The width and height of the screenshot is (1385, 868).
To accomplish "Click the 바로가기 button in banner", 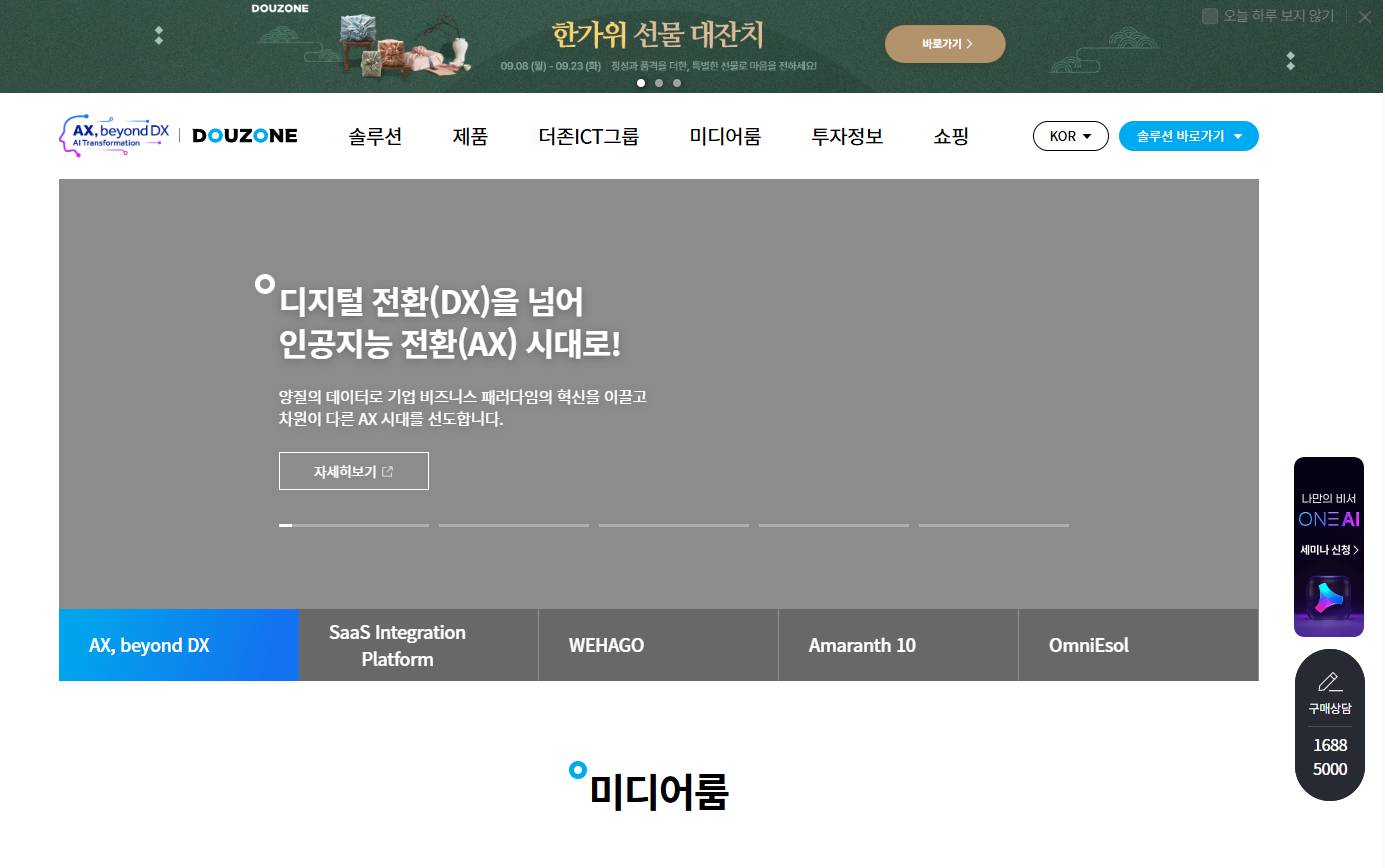I will 945,44.
